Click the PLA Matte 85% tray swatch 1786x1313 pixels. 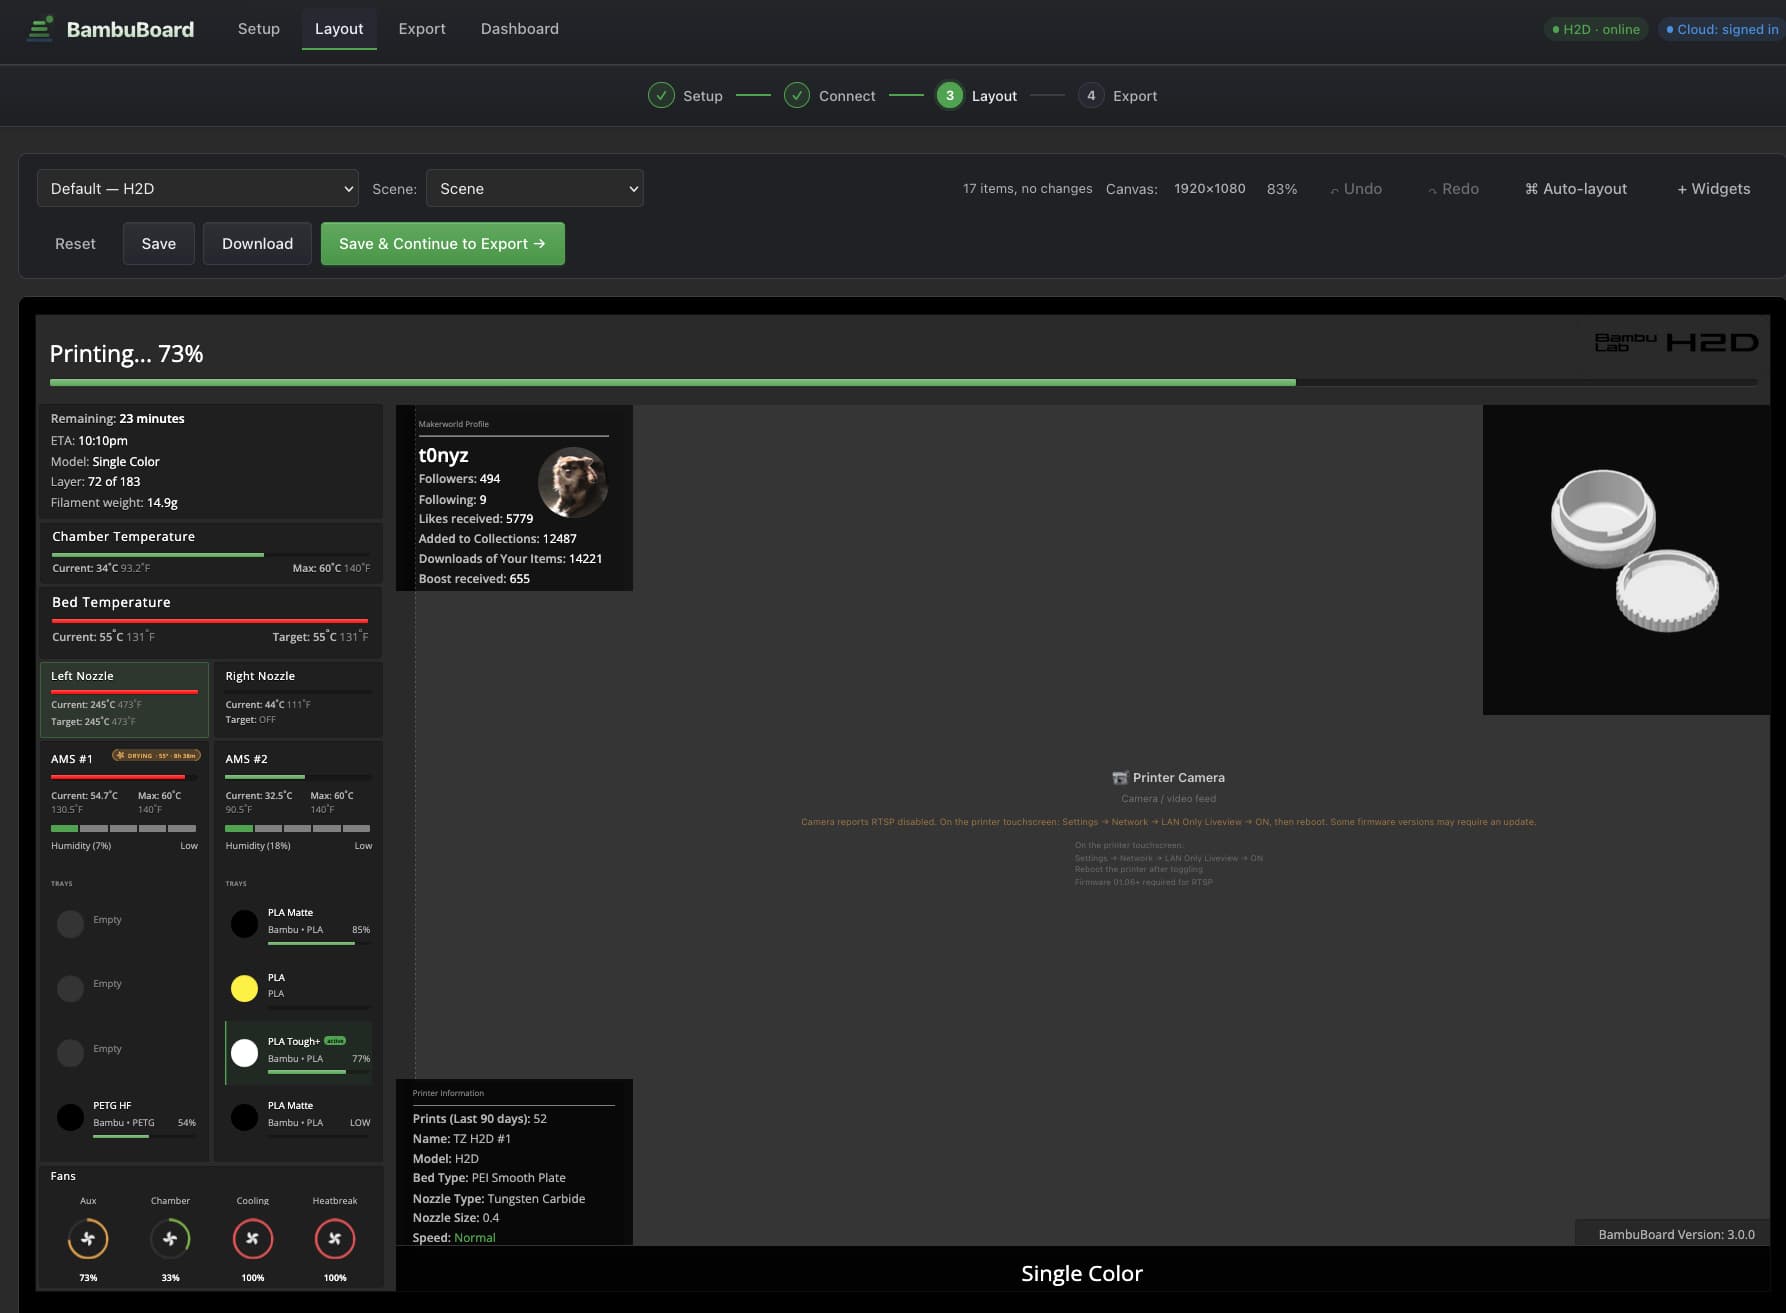pyautogui.click(x=244, y=924)
